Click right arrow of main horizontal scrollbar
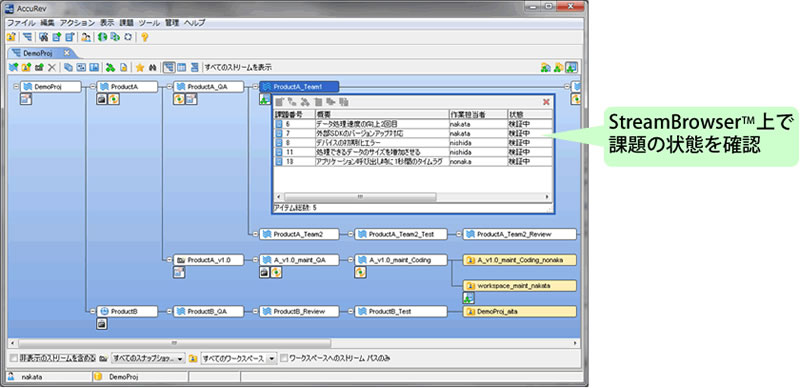The width and height of the screenshot is (800, 388). [576, 343]
